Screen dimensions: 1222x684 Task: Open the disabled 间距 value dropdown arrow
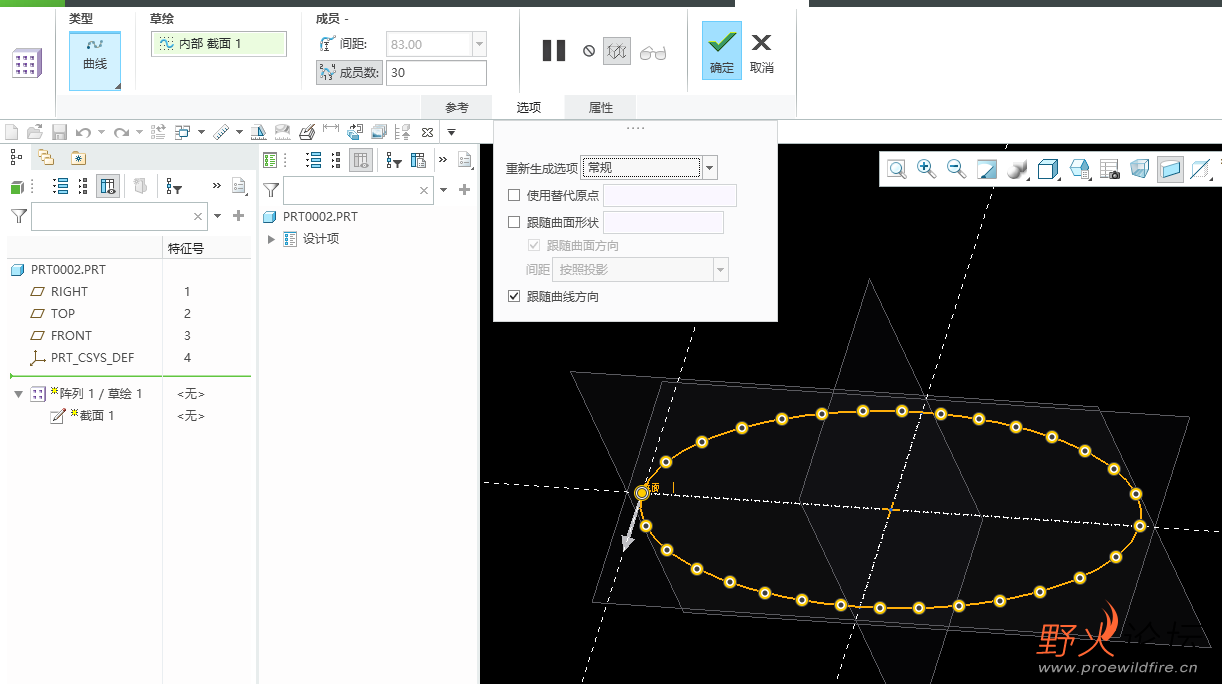[479, 44]
